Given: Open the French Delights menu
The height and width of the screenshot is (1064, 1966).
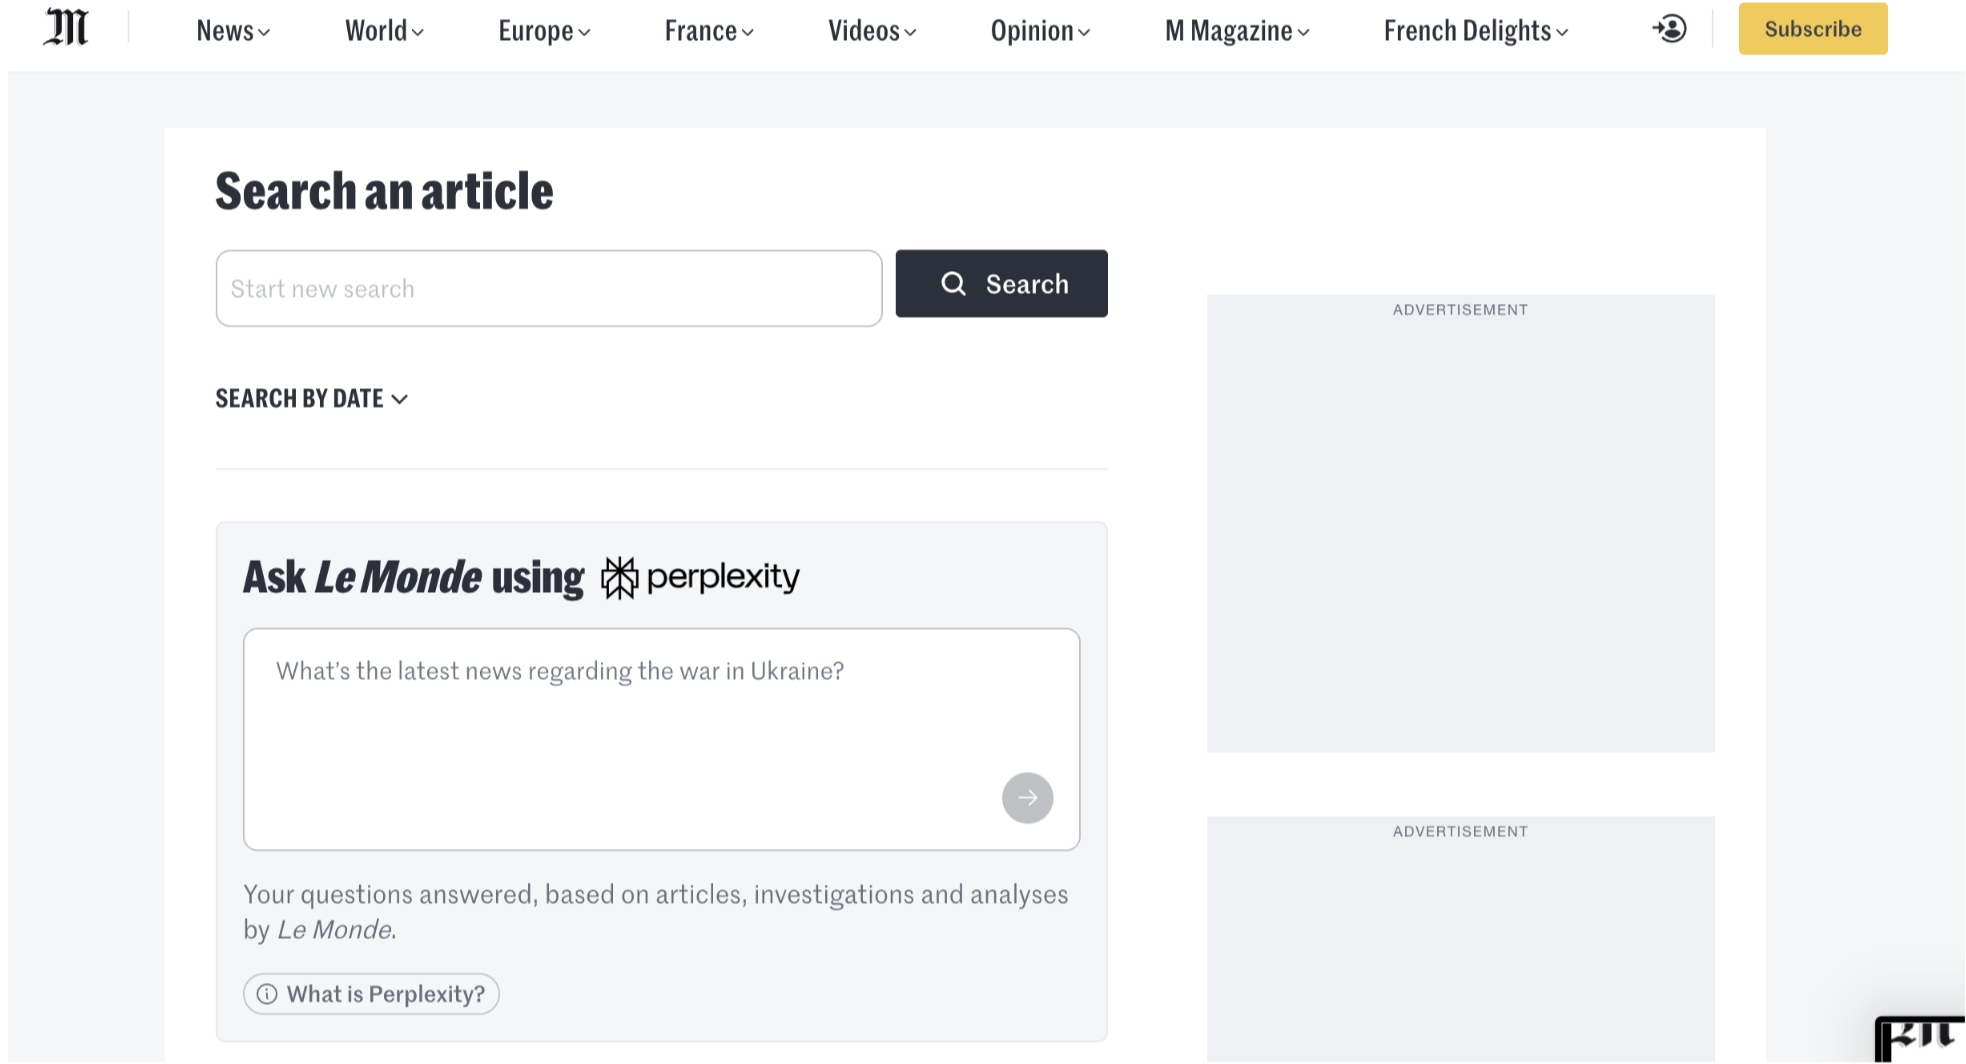Looking at the screenshot, I should [x=1476, y=31].
